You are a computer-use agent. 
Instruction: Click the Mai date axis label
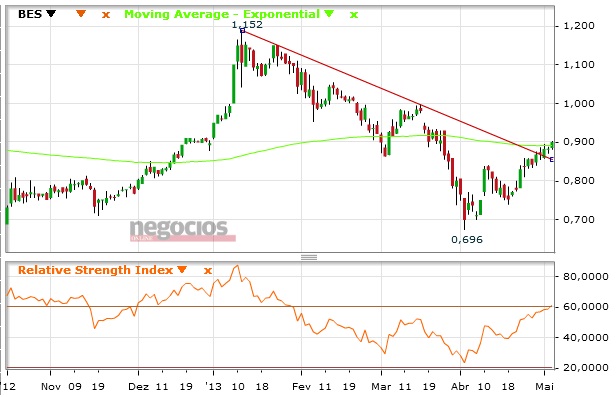click(544, 387)
